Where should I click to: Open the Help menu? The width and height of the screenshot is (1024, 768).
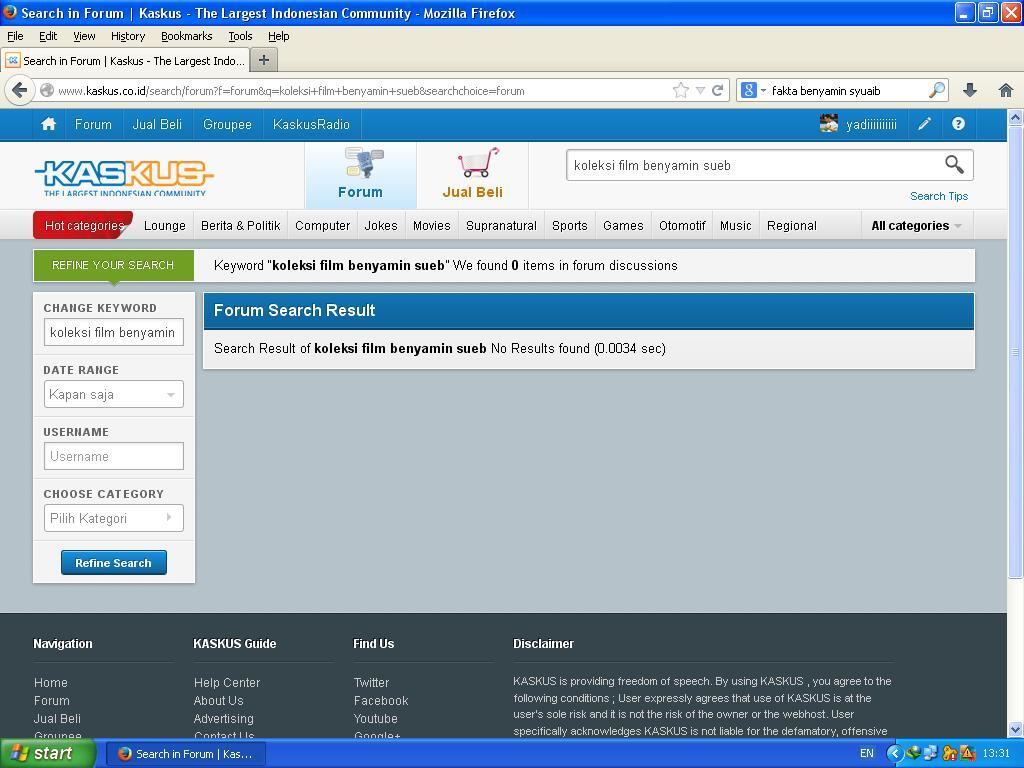point(279,36)
